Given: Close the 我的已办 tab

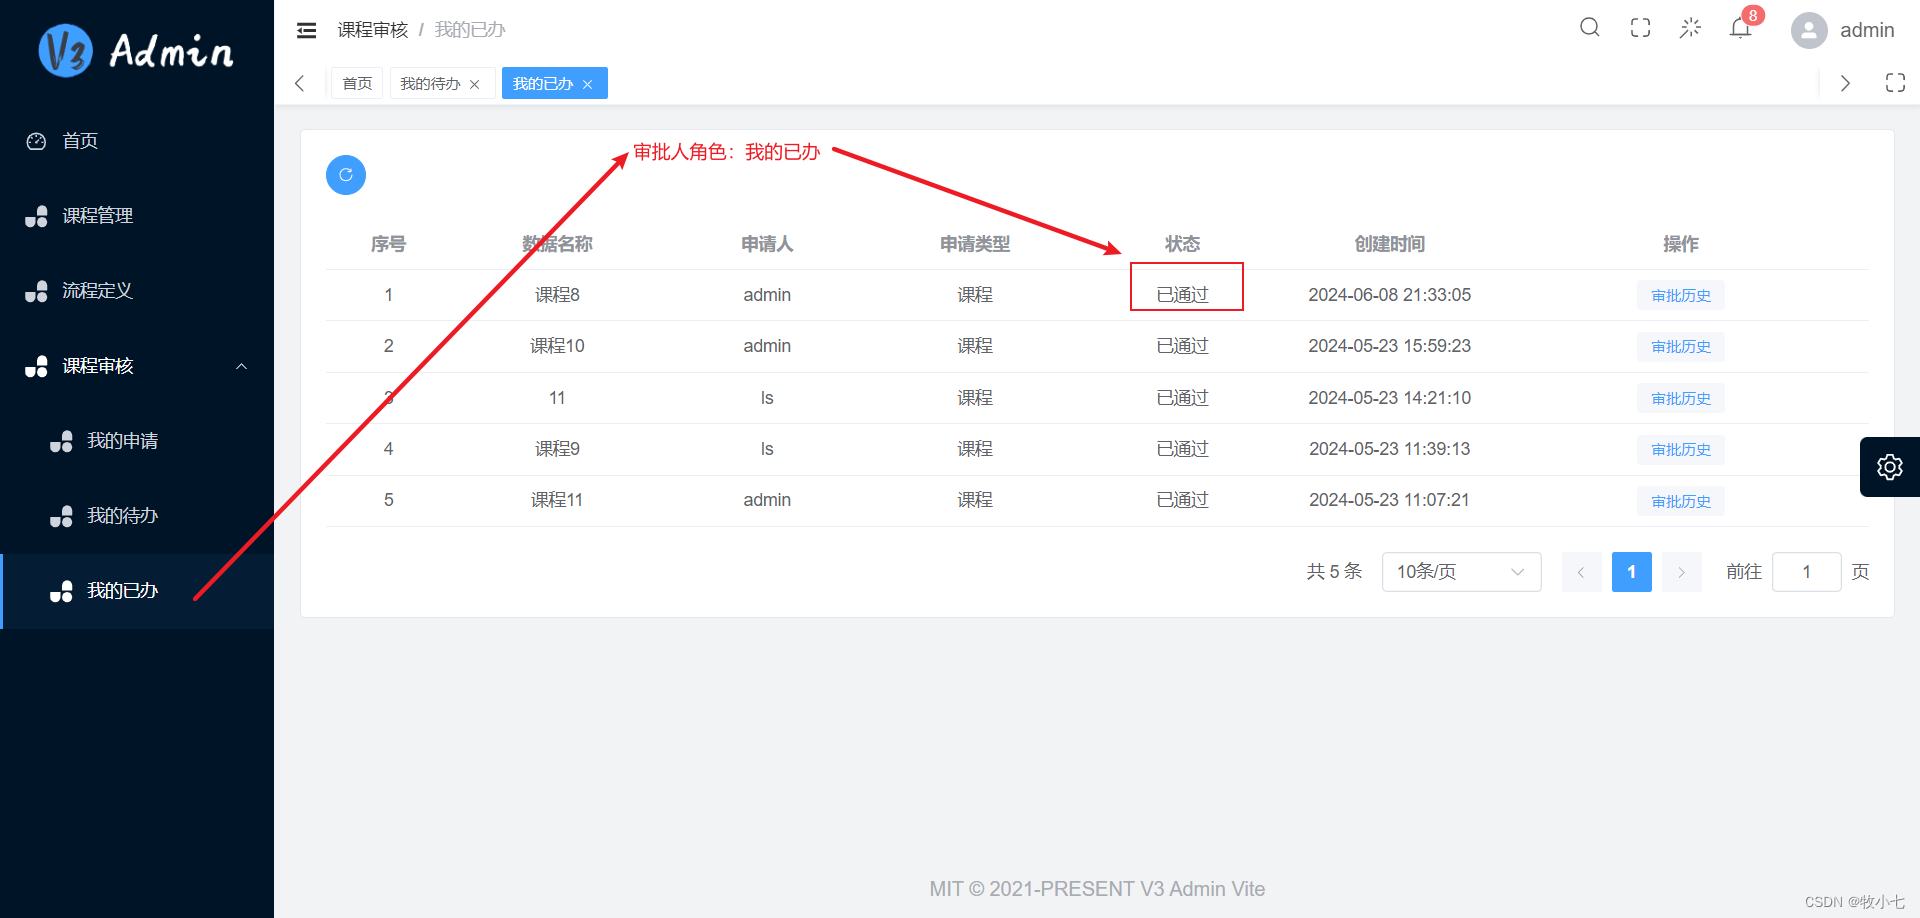Looking at the screenshot, I should tap(588, 84).
